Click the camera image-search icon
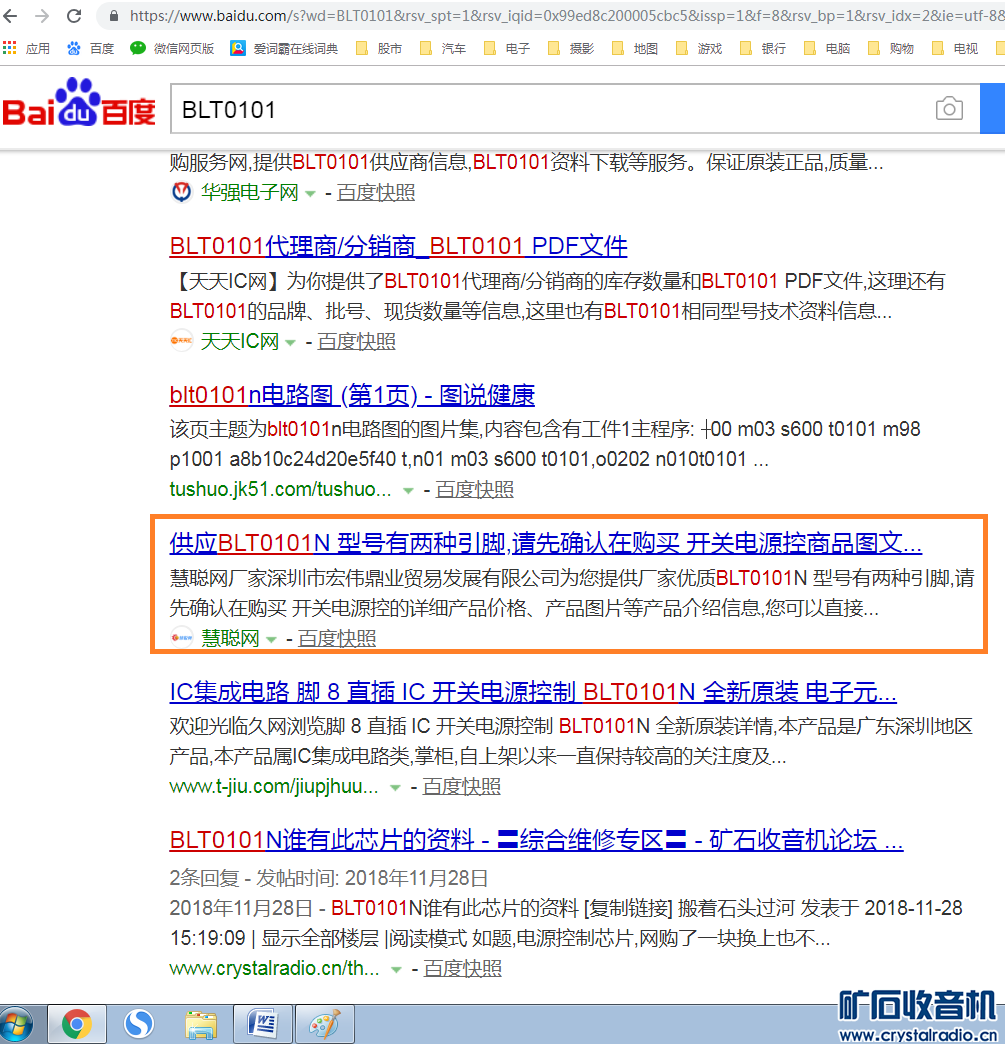 point(949,108)
